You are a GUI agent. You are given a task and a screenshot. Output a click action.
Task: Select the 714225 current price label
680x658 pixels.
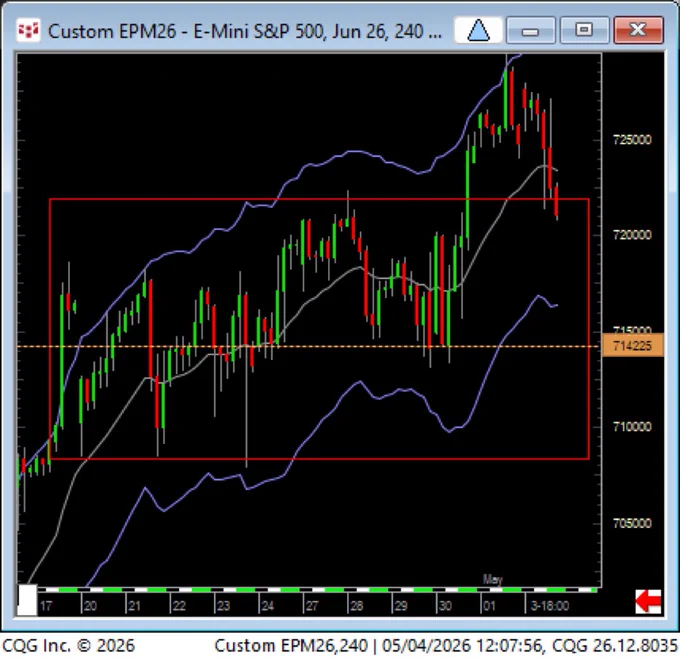coord(633,346)
